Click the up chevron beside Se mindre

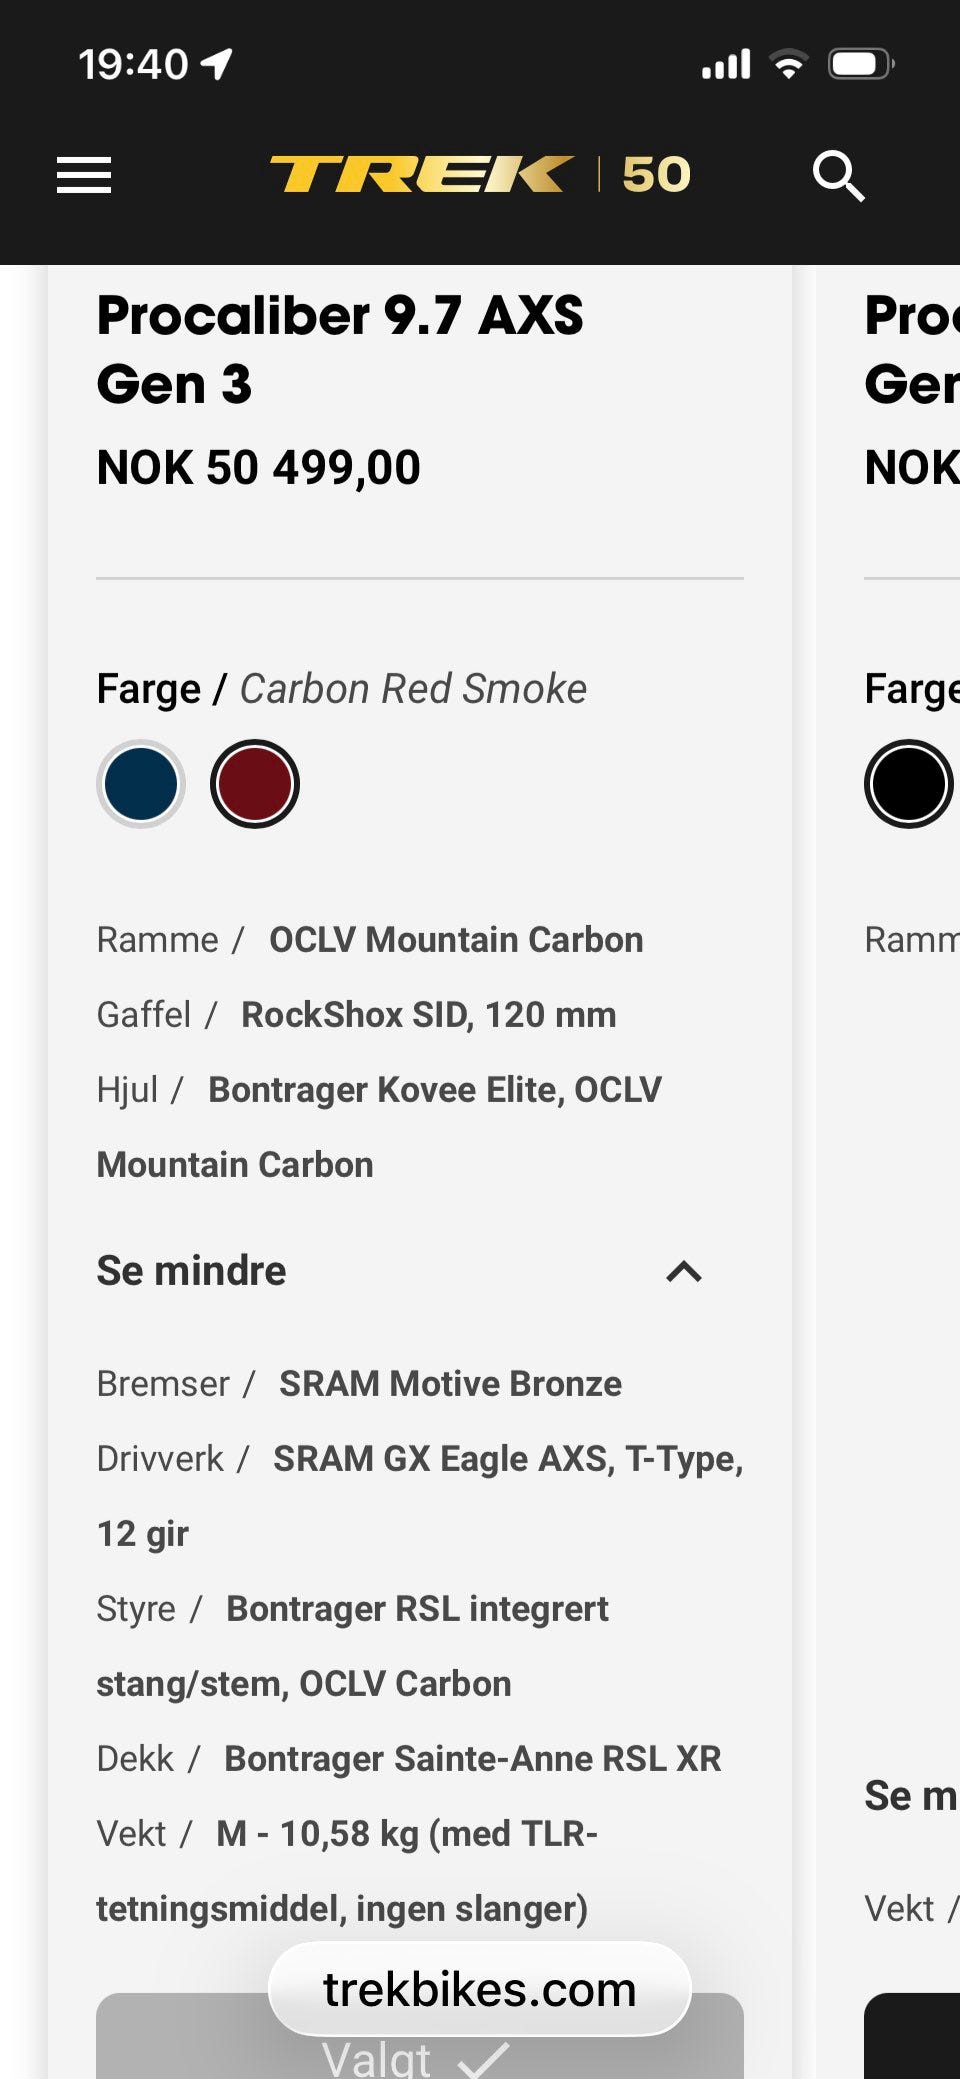[x=684, y=1272]
